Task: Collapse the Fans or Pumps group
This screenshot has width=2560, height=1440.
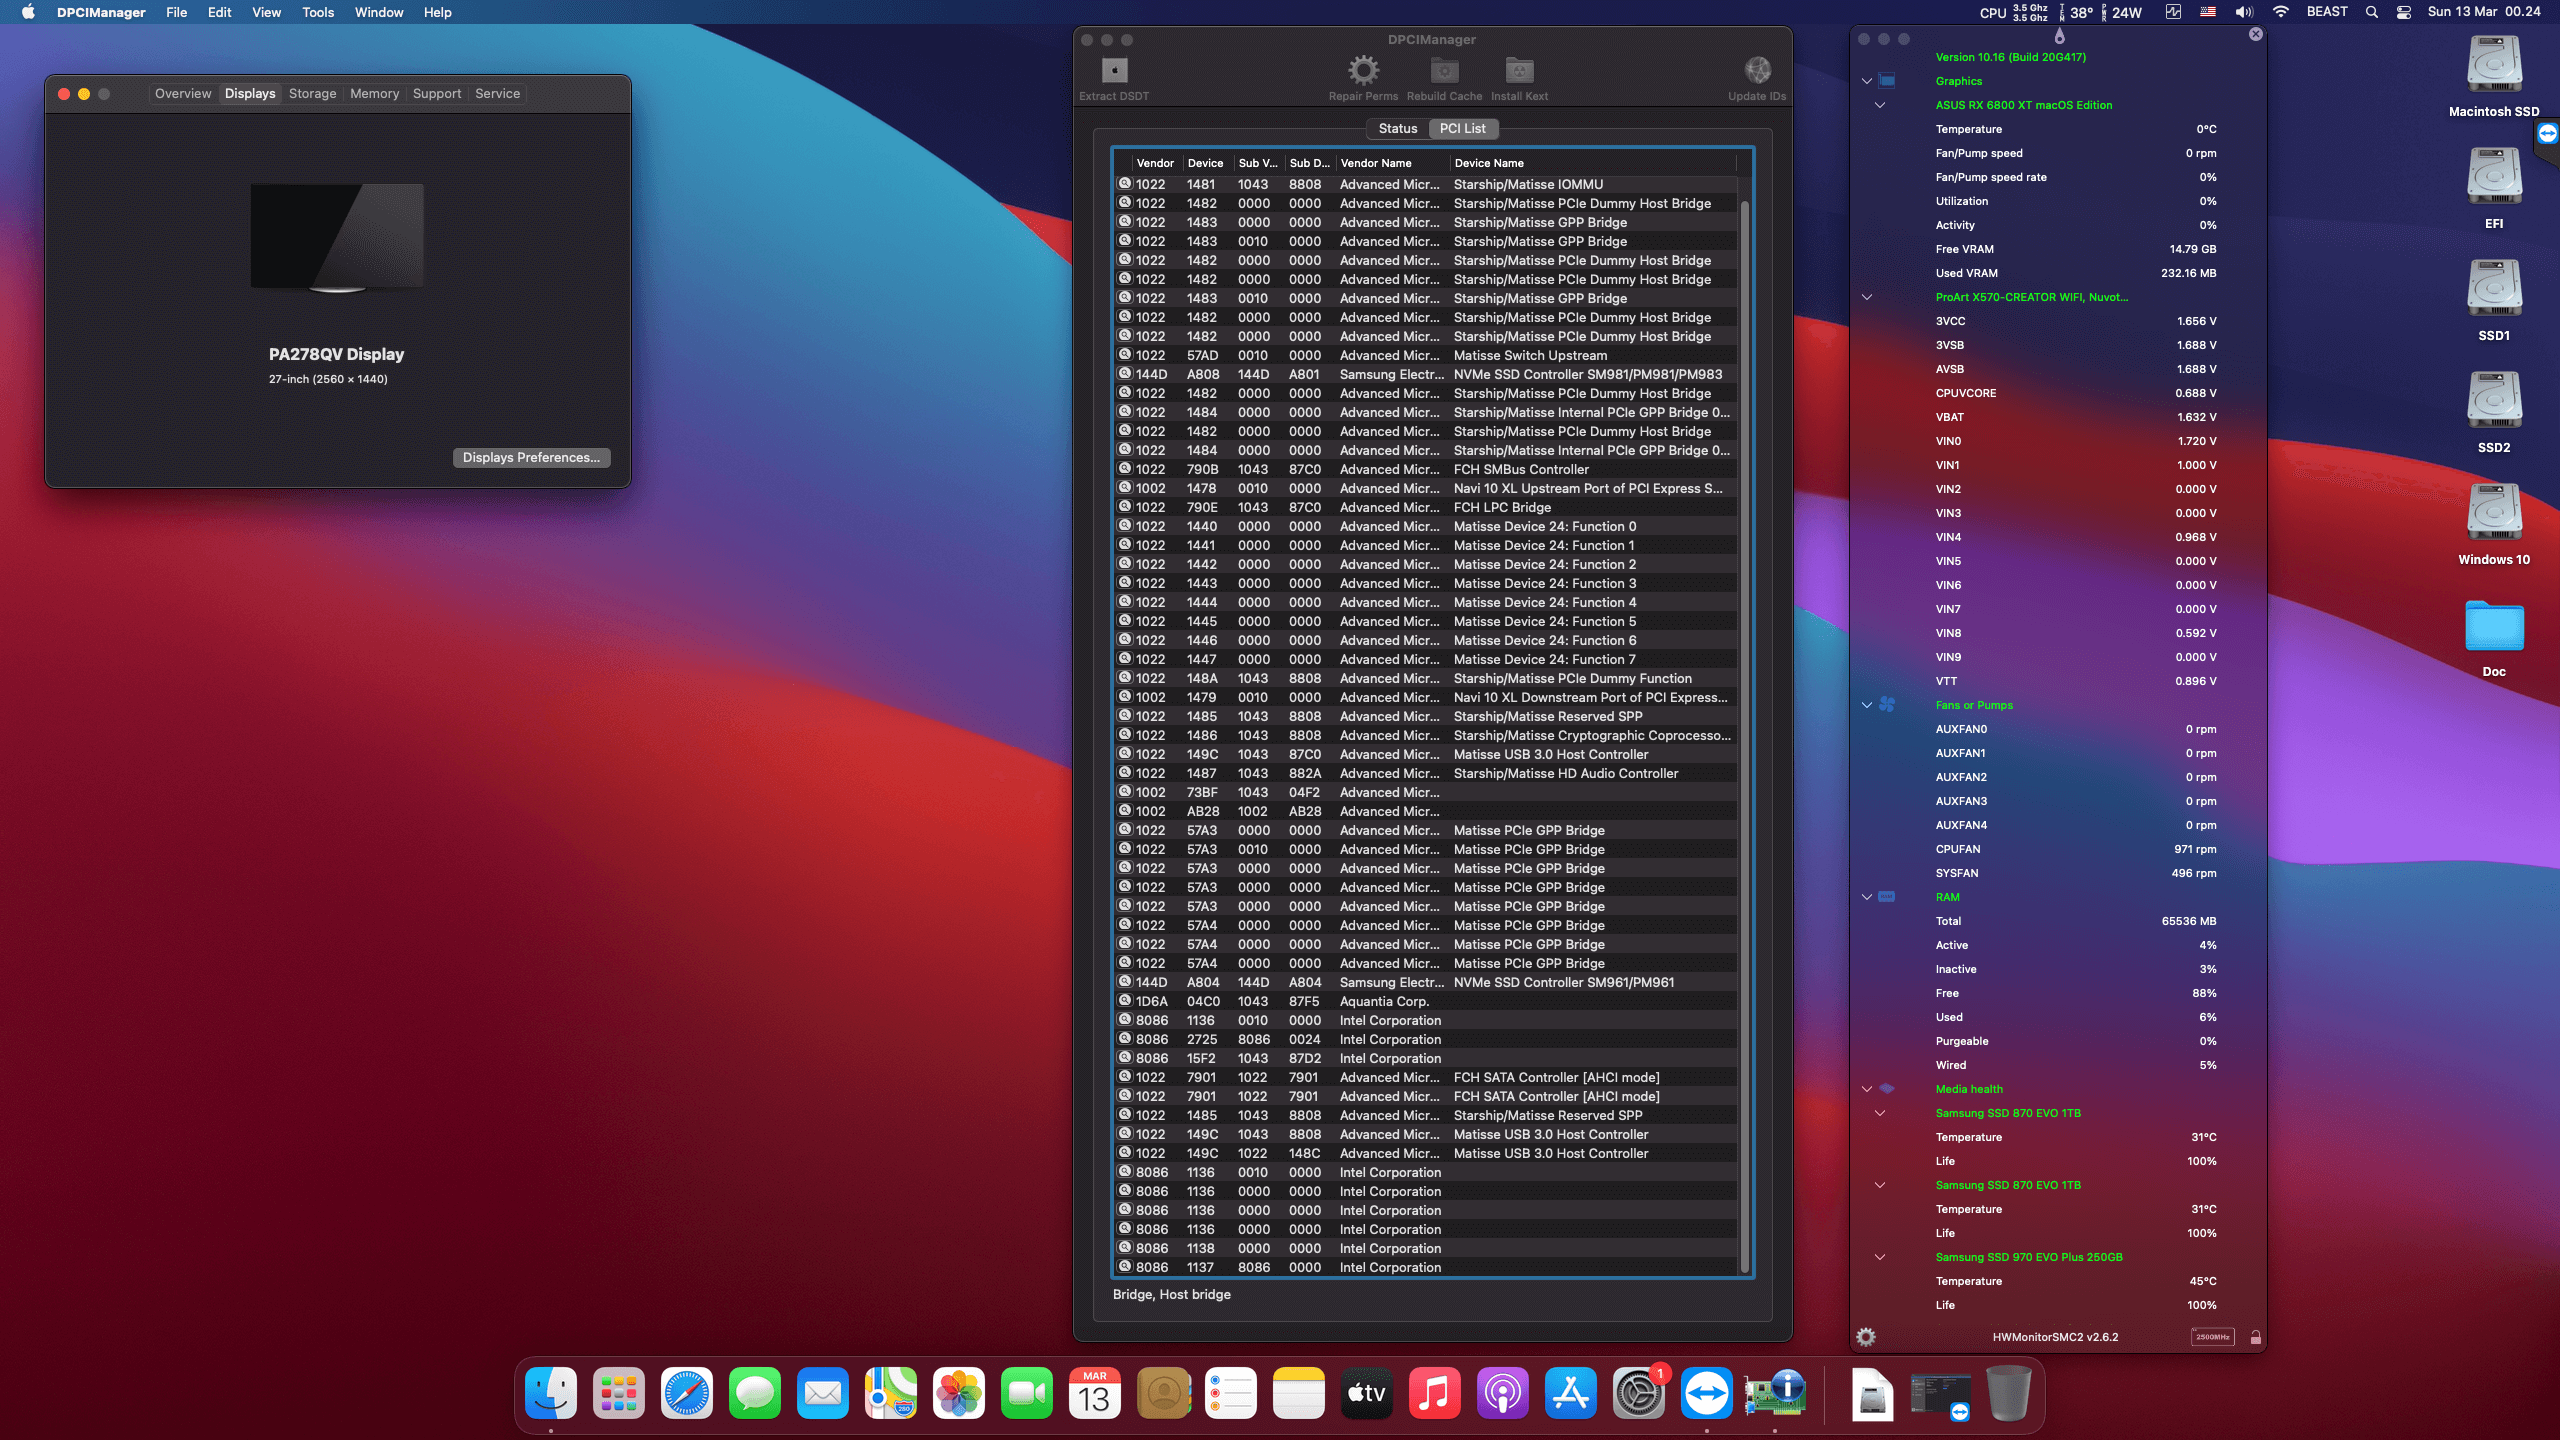Action: click(1866, 705)
